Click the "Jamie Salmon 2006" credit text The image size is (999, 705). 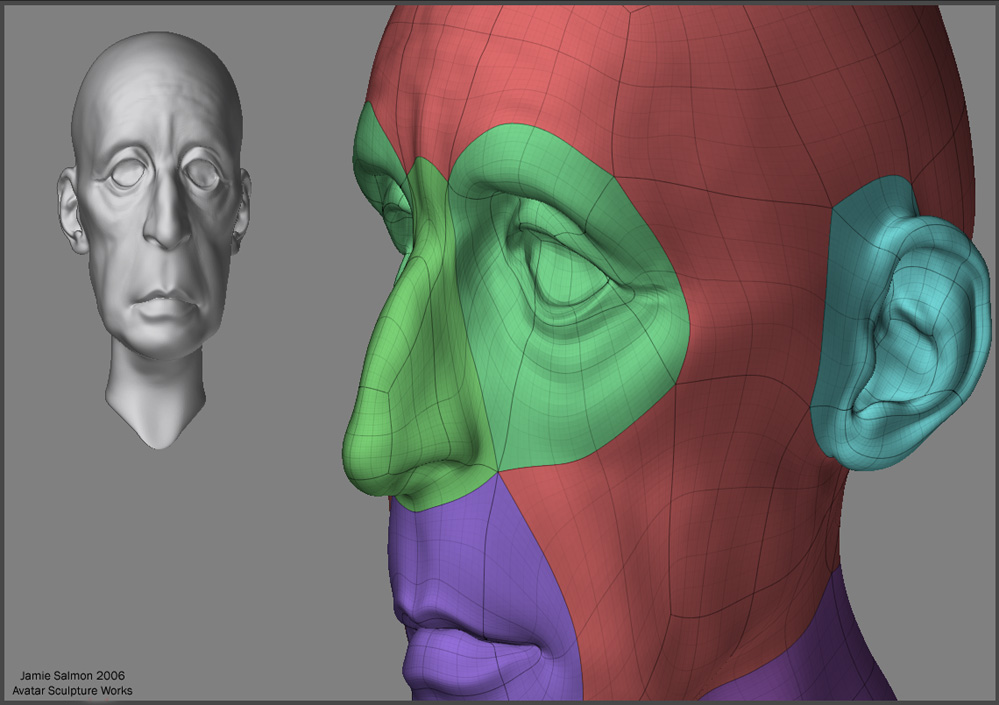[72, 676]
